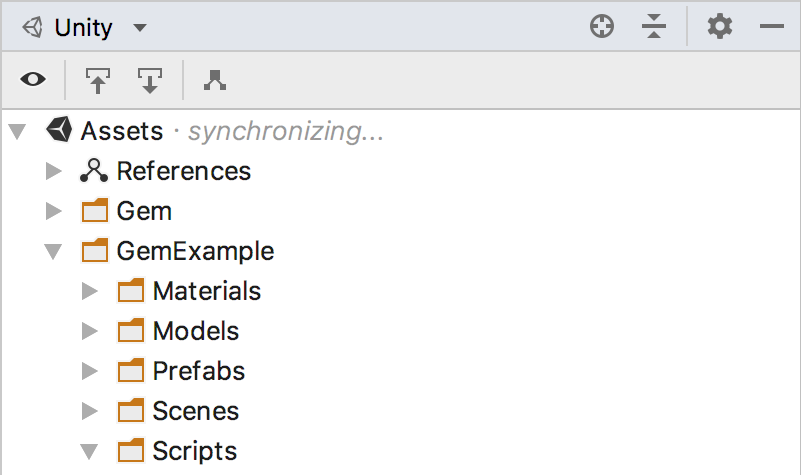This screenshot has width=801, height=475.
Task: Open the Unity view dropdown arrow
Action: coord(140,27)
